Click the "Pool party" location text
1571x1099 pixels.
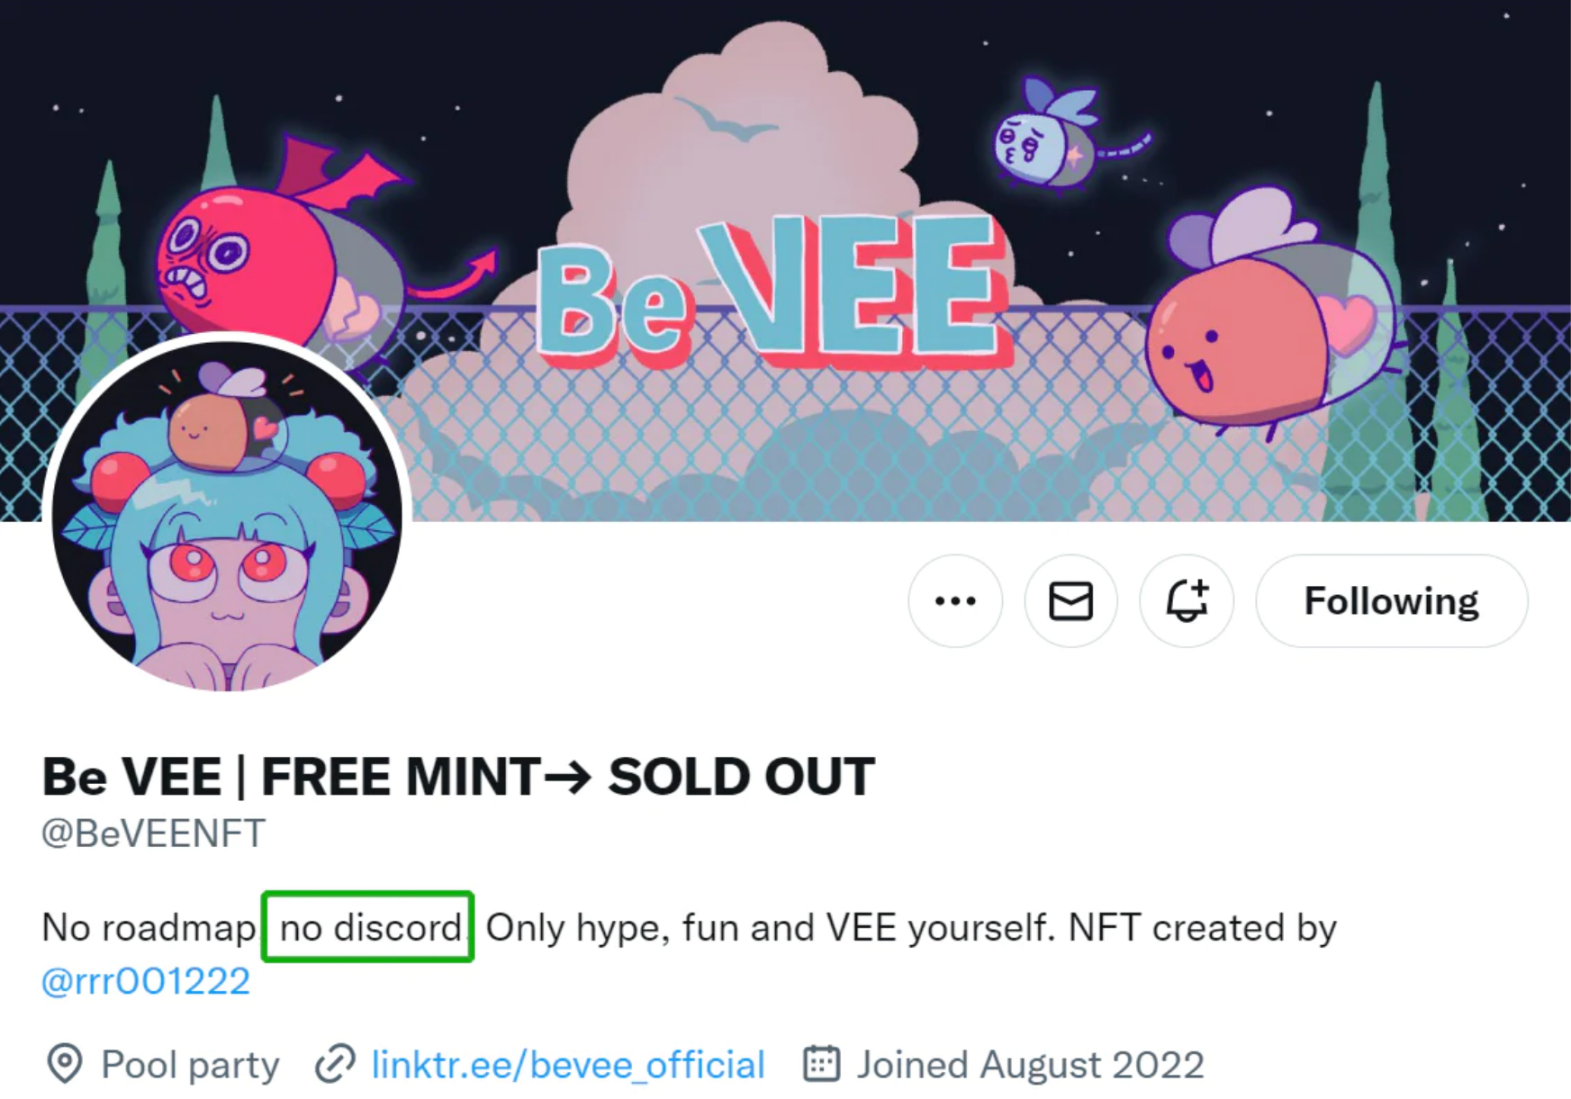tap(190, 1064)
